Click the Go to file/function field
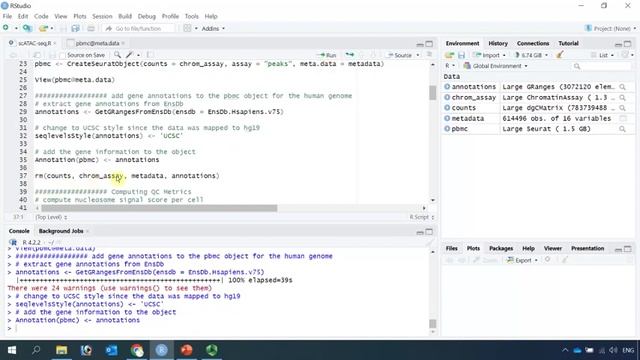 coord(139,29)
